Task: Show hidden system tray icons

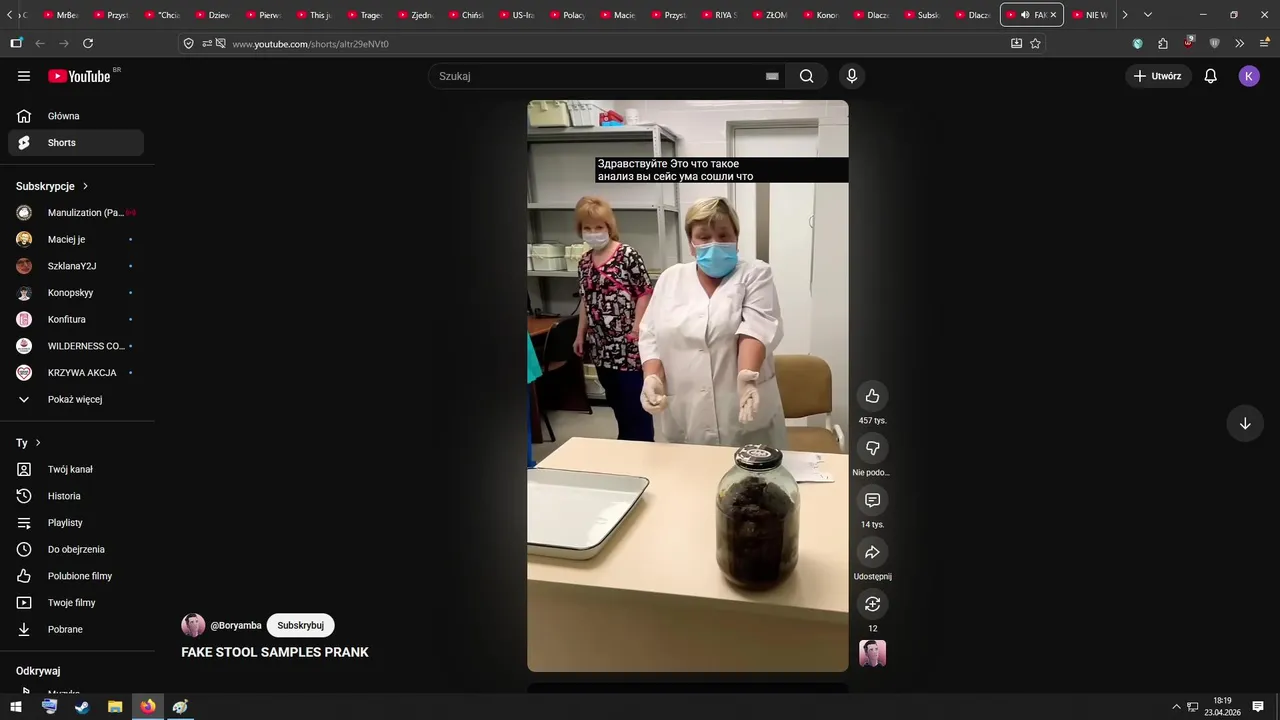Action: click(x=1176, y=707)
